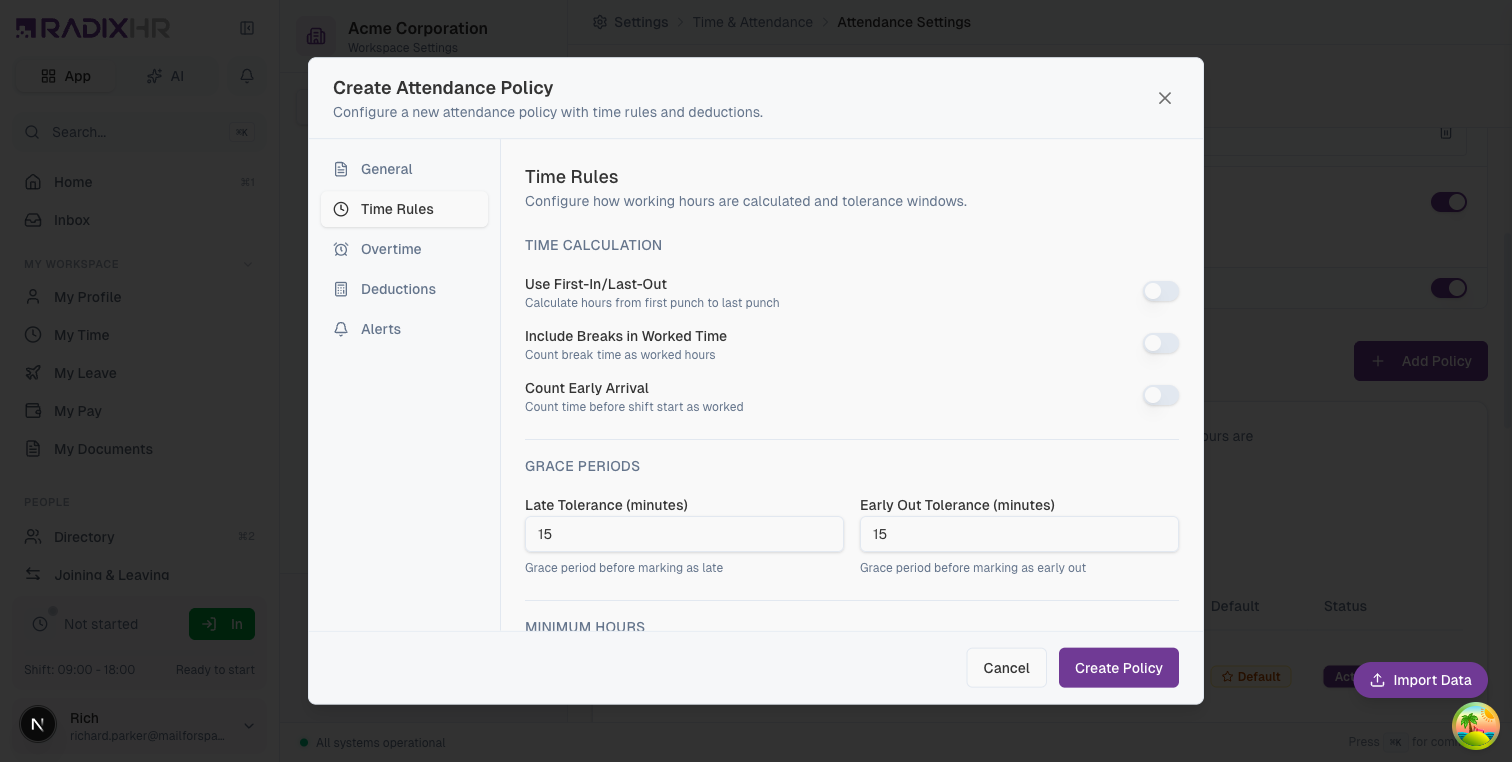The width and height of the screenshot is (1512, 762).
Task: Click the Status column header
Action: point(1345,606)
